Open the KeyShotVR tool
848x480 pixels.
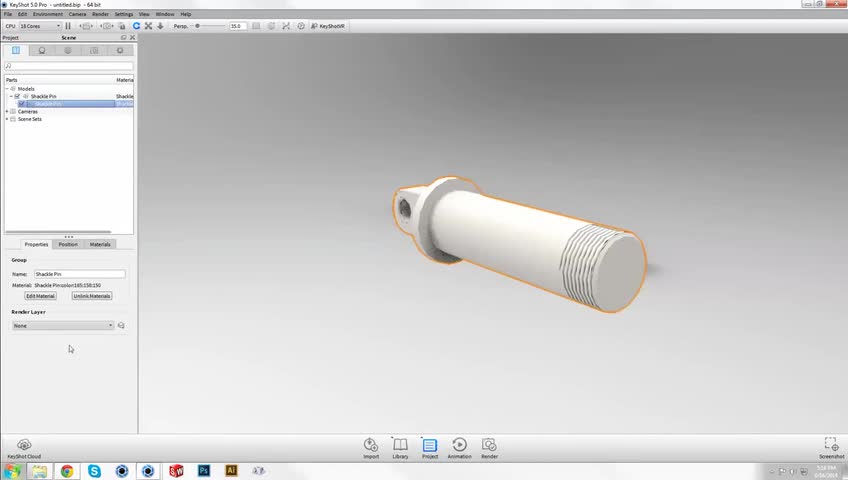pyautogui.click(x=328, y=26)
